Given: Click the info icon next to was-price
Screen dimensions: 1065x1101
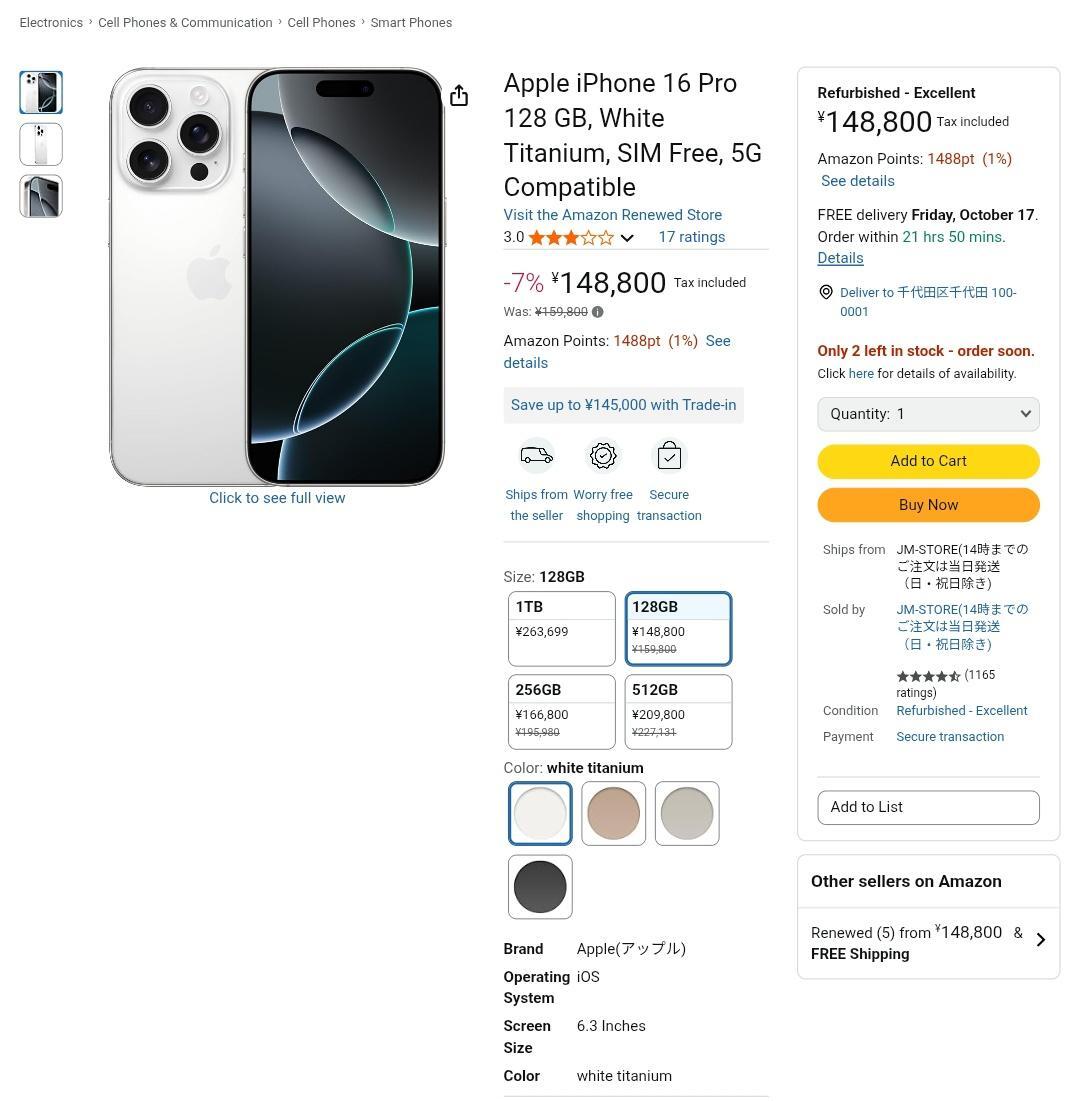Looking at the screenshot, I should point(598,312).
